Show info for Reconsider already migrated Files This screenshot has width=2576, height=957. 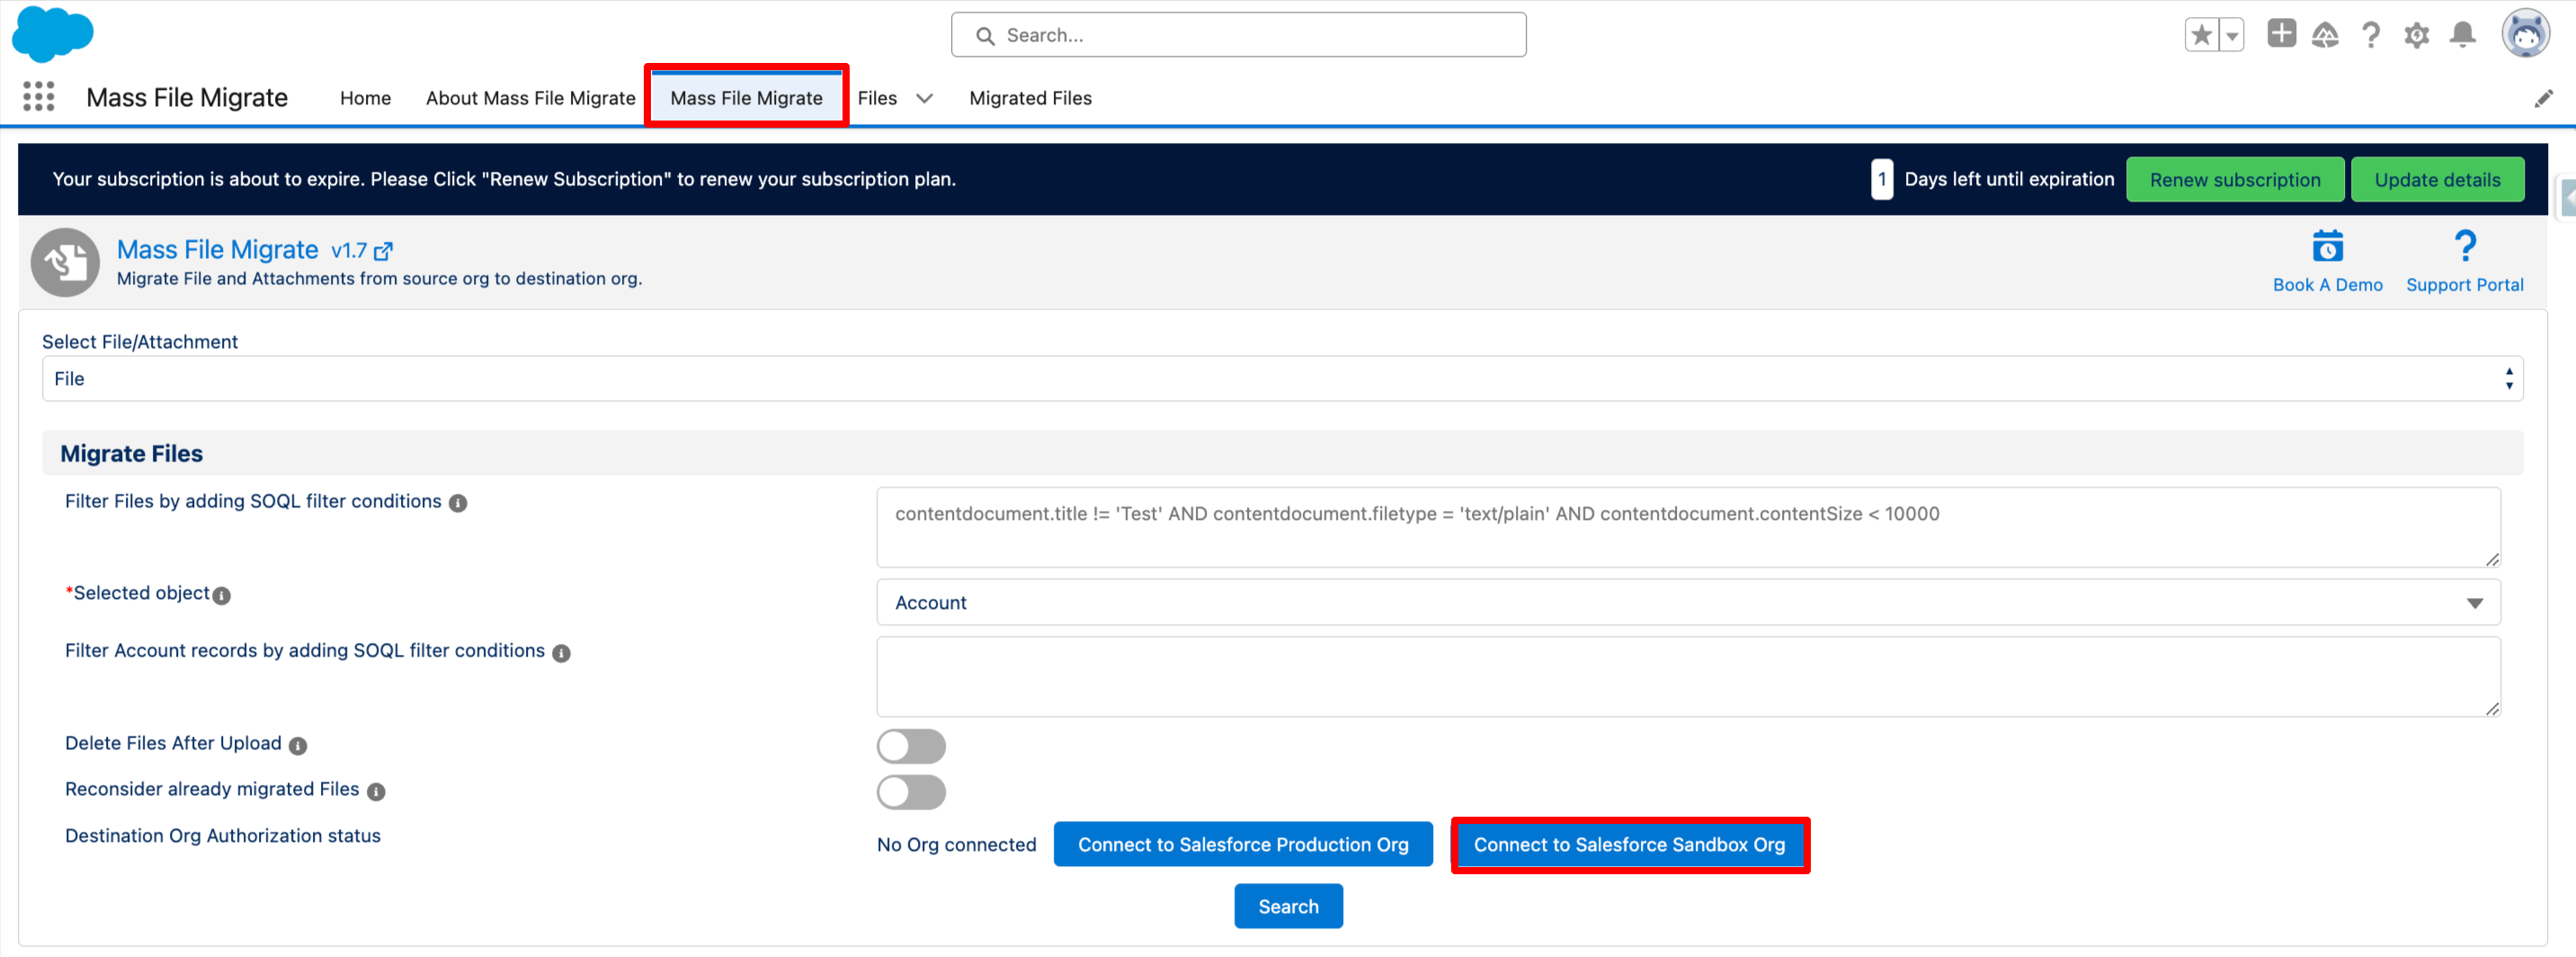pos(376,791)
